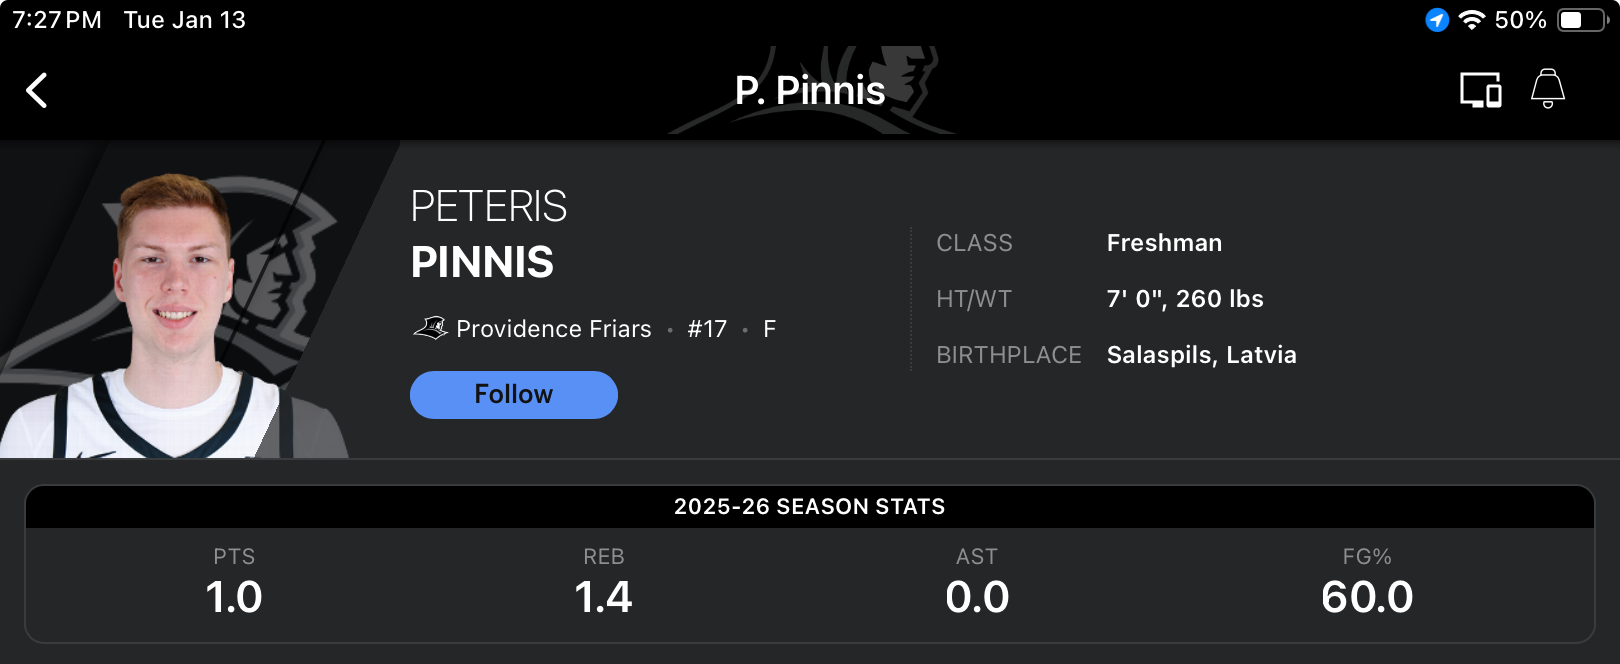Tap the Freshman class value
This screenshot has width=1620, height=664.
pyautogui.click(x=1164, y=243)
